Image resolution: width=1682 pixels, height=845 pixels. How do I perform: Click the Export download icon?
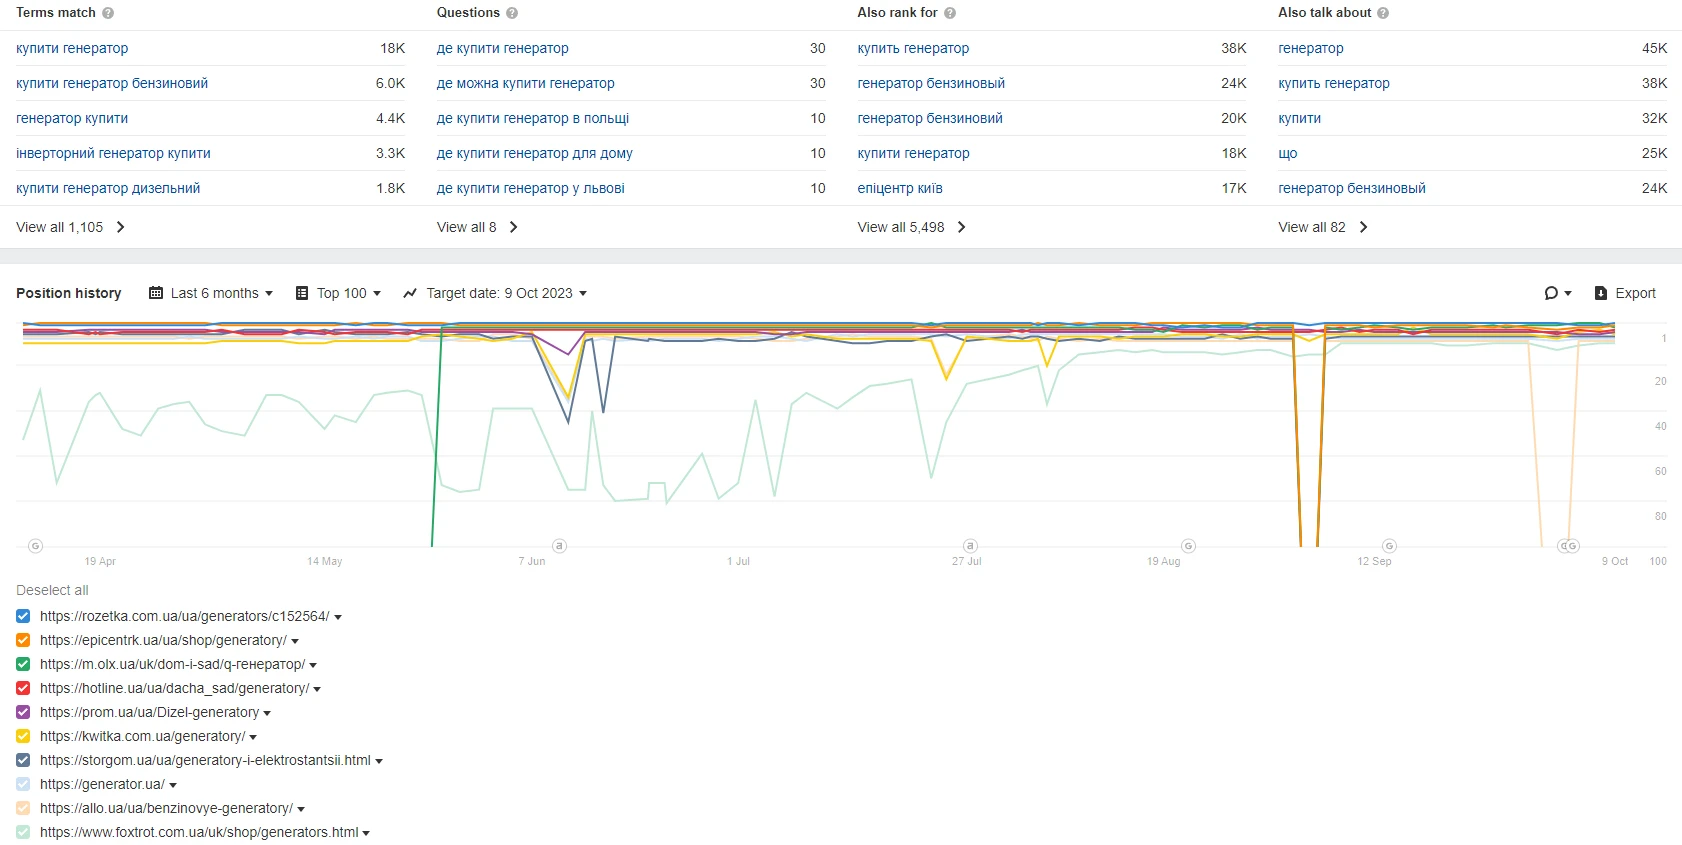(x=1601, y=293)
